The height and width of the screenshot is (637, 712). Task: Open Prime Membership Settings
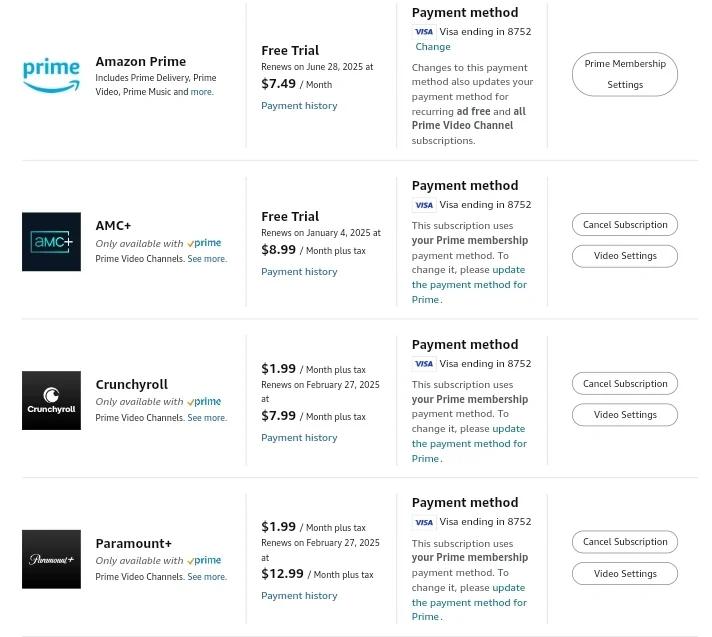(x=625, y=74)
